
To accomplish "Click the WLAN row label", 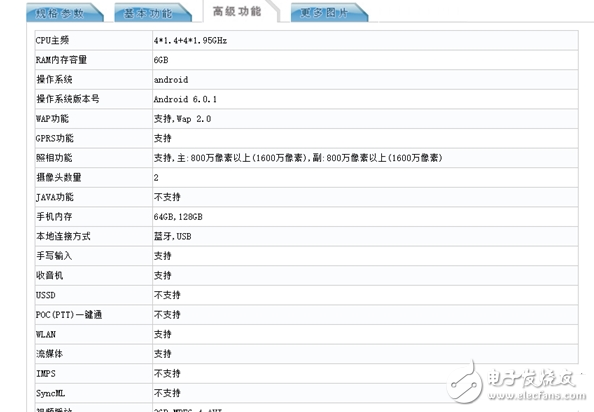I will (x=45, y=335).
